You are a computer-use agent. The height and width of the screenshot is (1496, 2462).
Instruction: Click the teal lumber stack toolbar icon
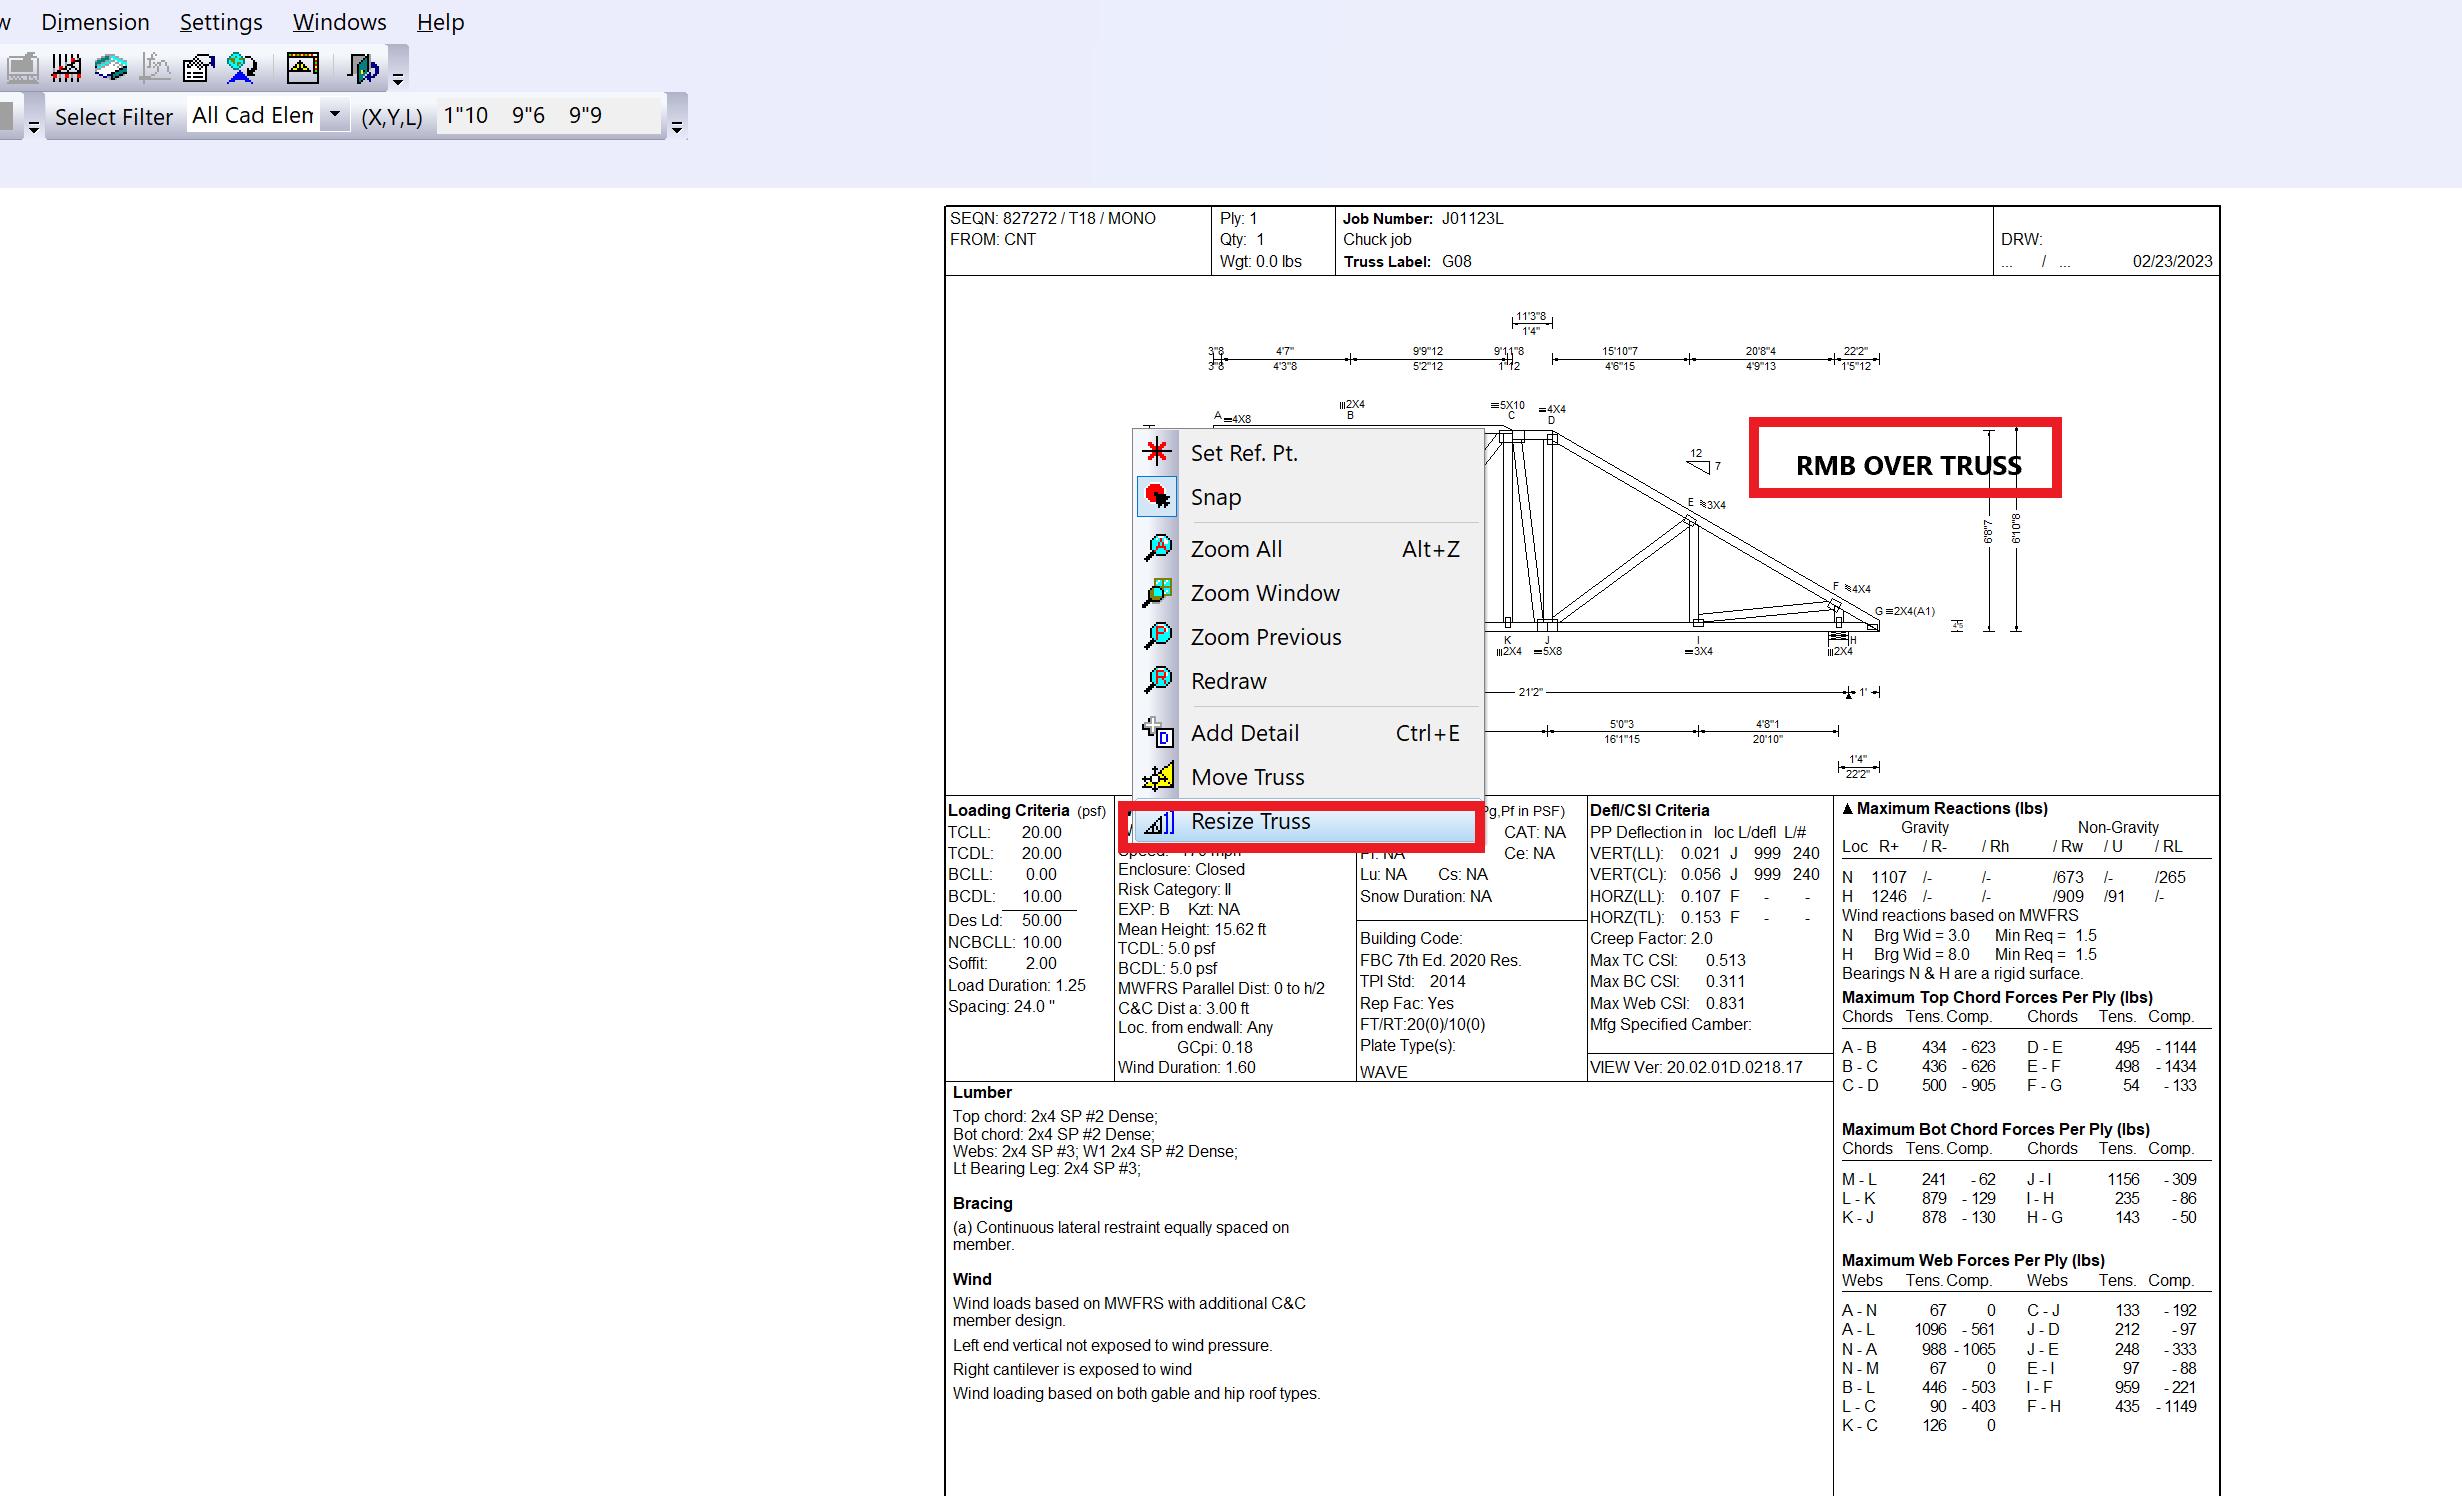[x=111, y=68]
